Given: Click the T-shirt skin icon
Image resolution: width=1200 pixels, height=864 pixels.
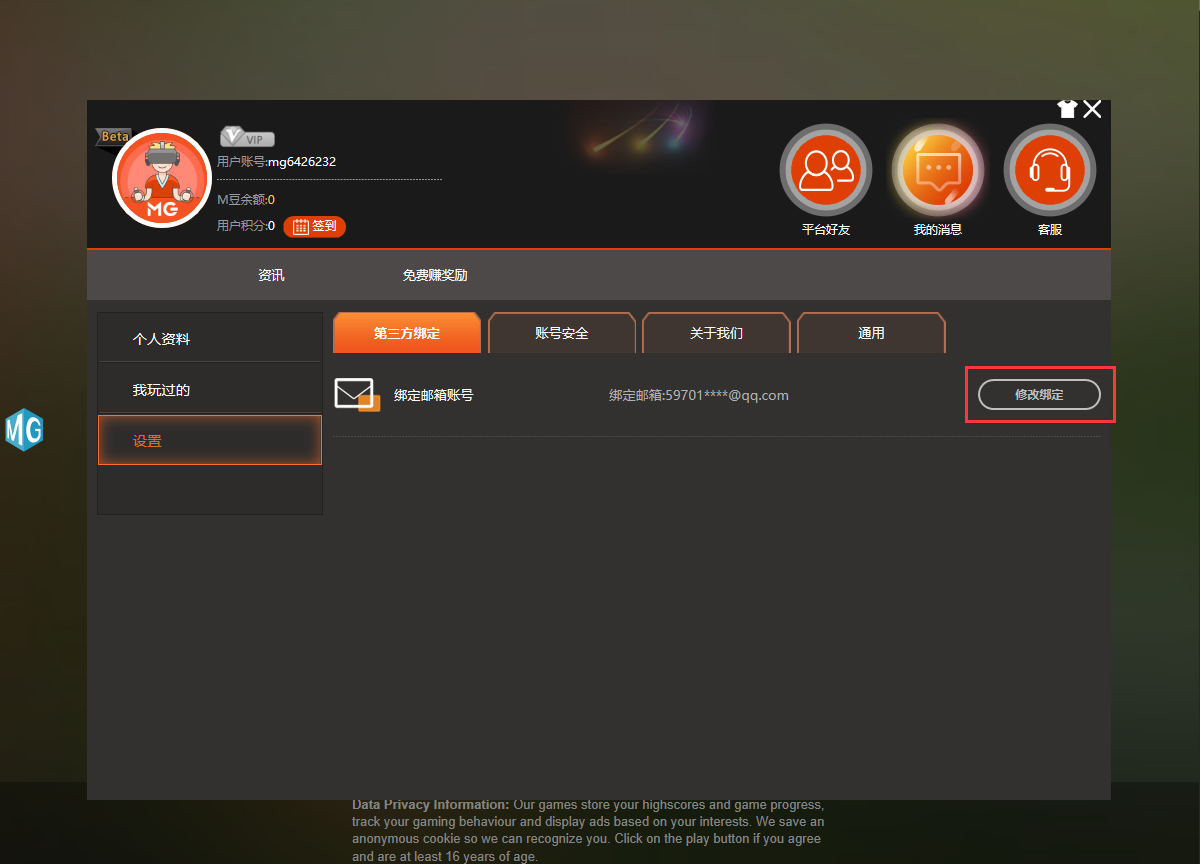Looking at the screenshot, I should 1067,109.
